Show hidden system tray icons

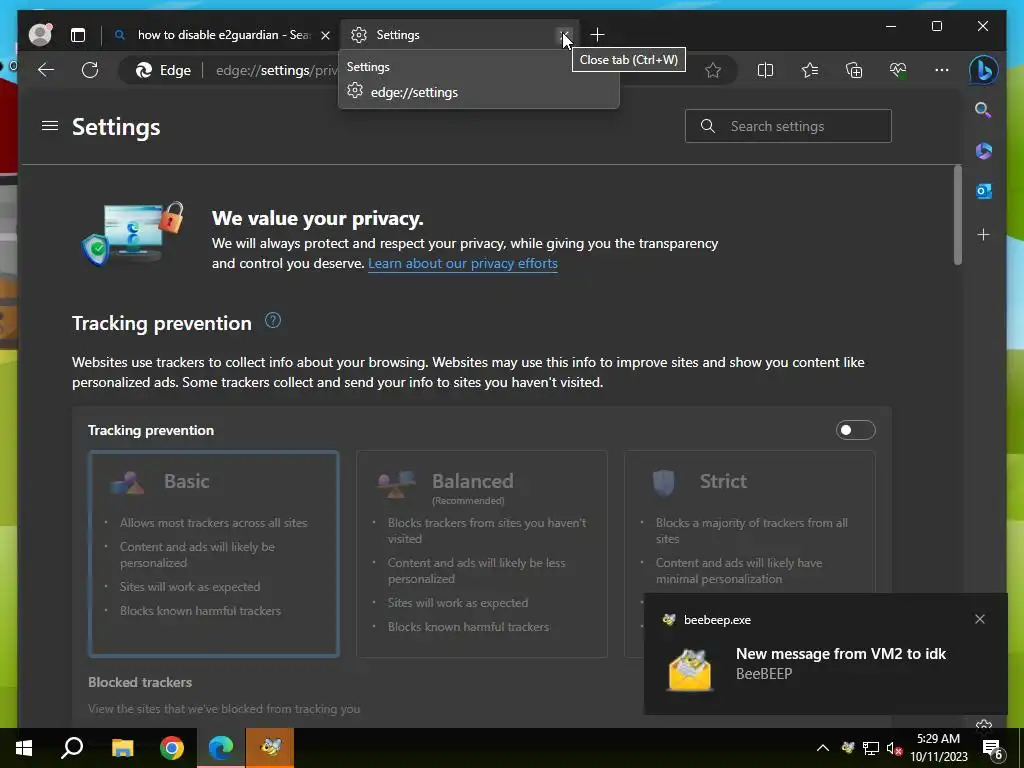(x=823, y=748)
